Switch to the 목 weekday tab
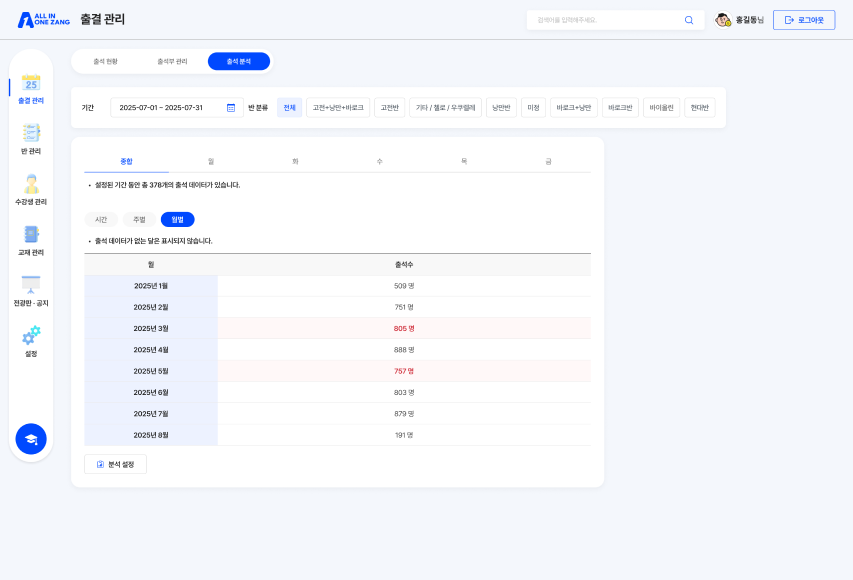 tap(464, 162)
